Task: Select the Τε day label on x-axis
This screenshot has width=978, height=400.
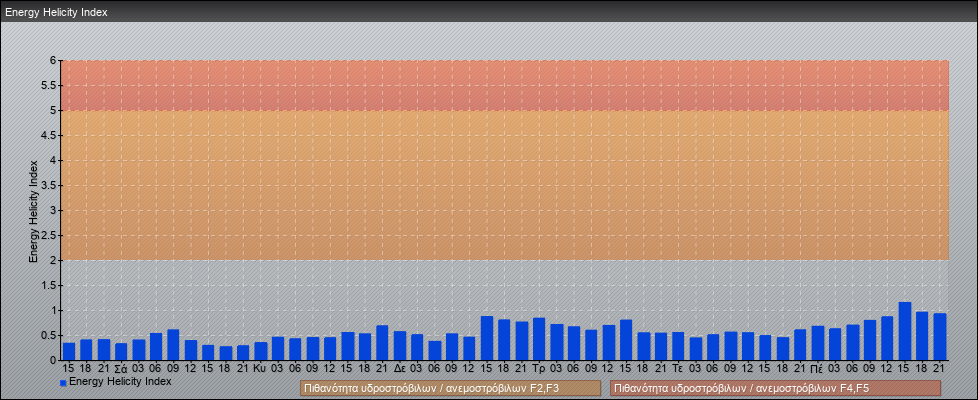Action: 678,369
